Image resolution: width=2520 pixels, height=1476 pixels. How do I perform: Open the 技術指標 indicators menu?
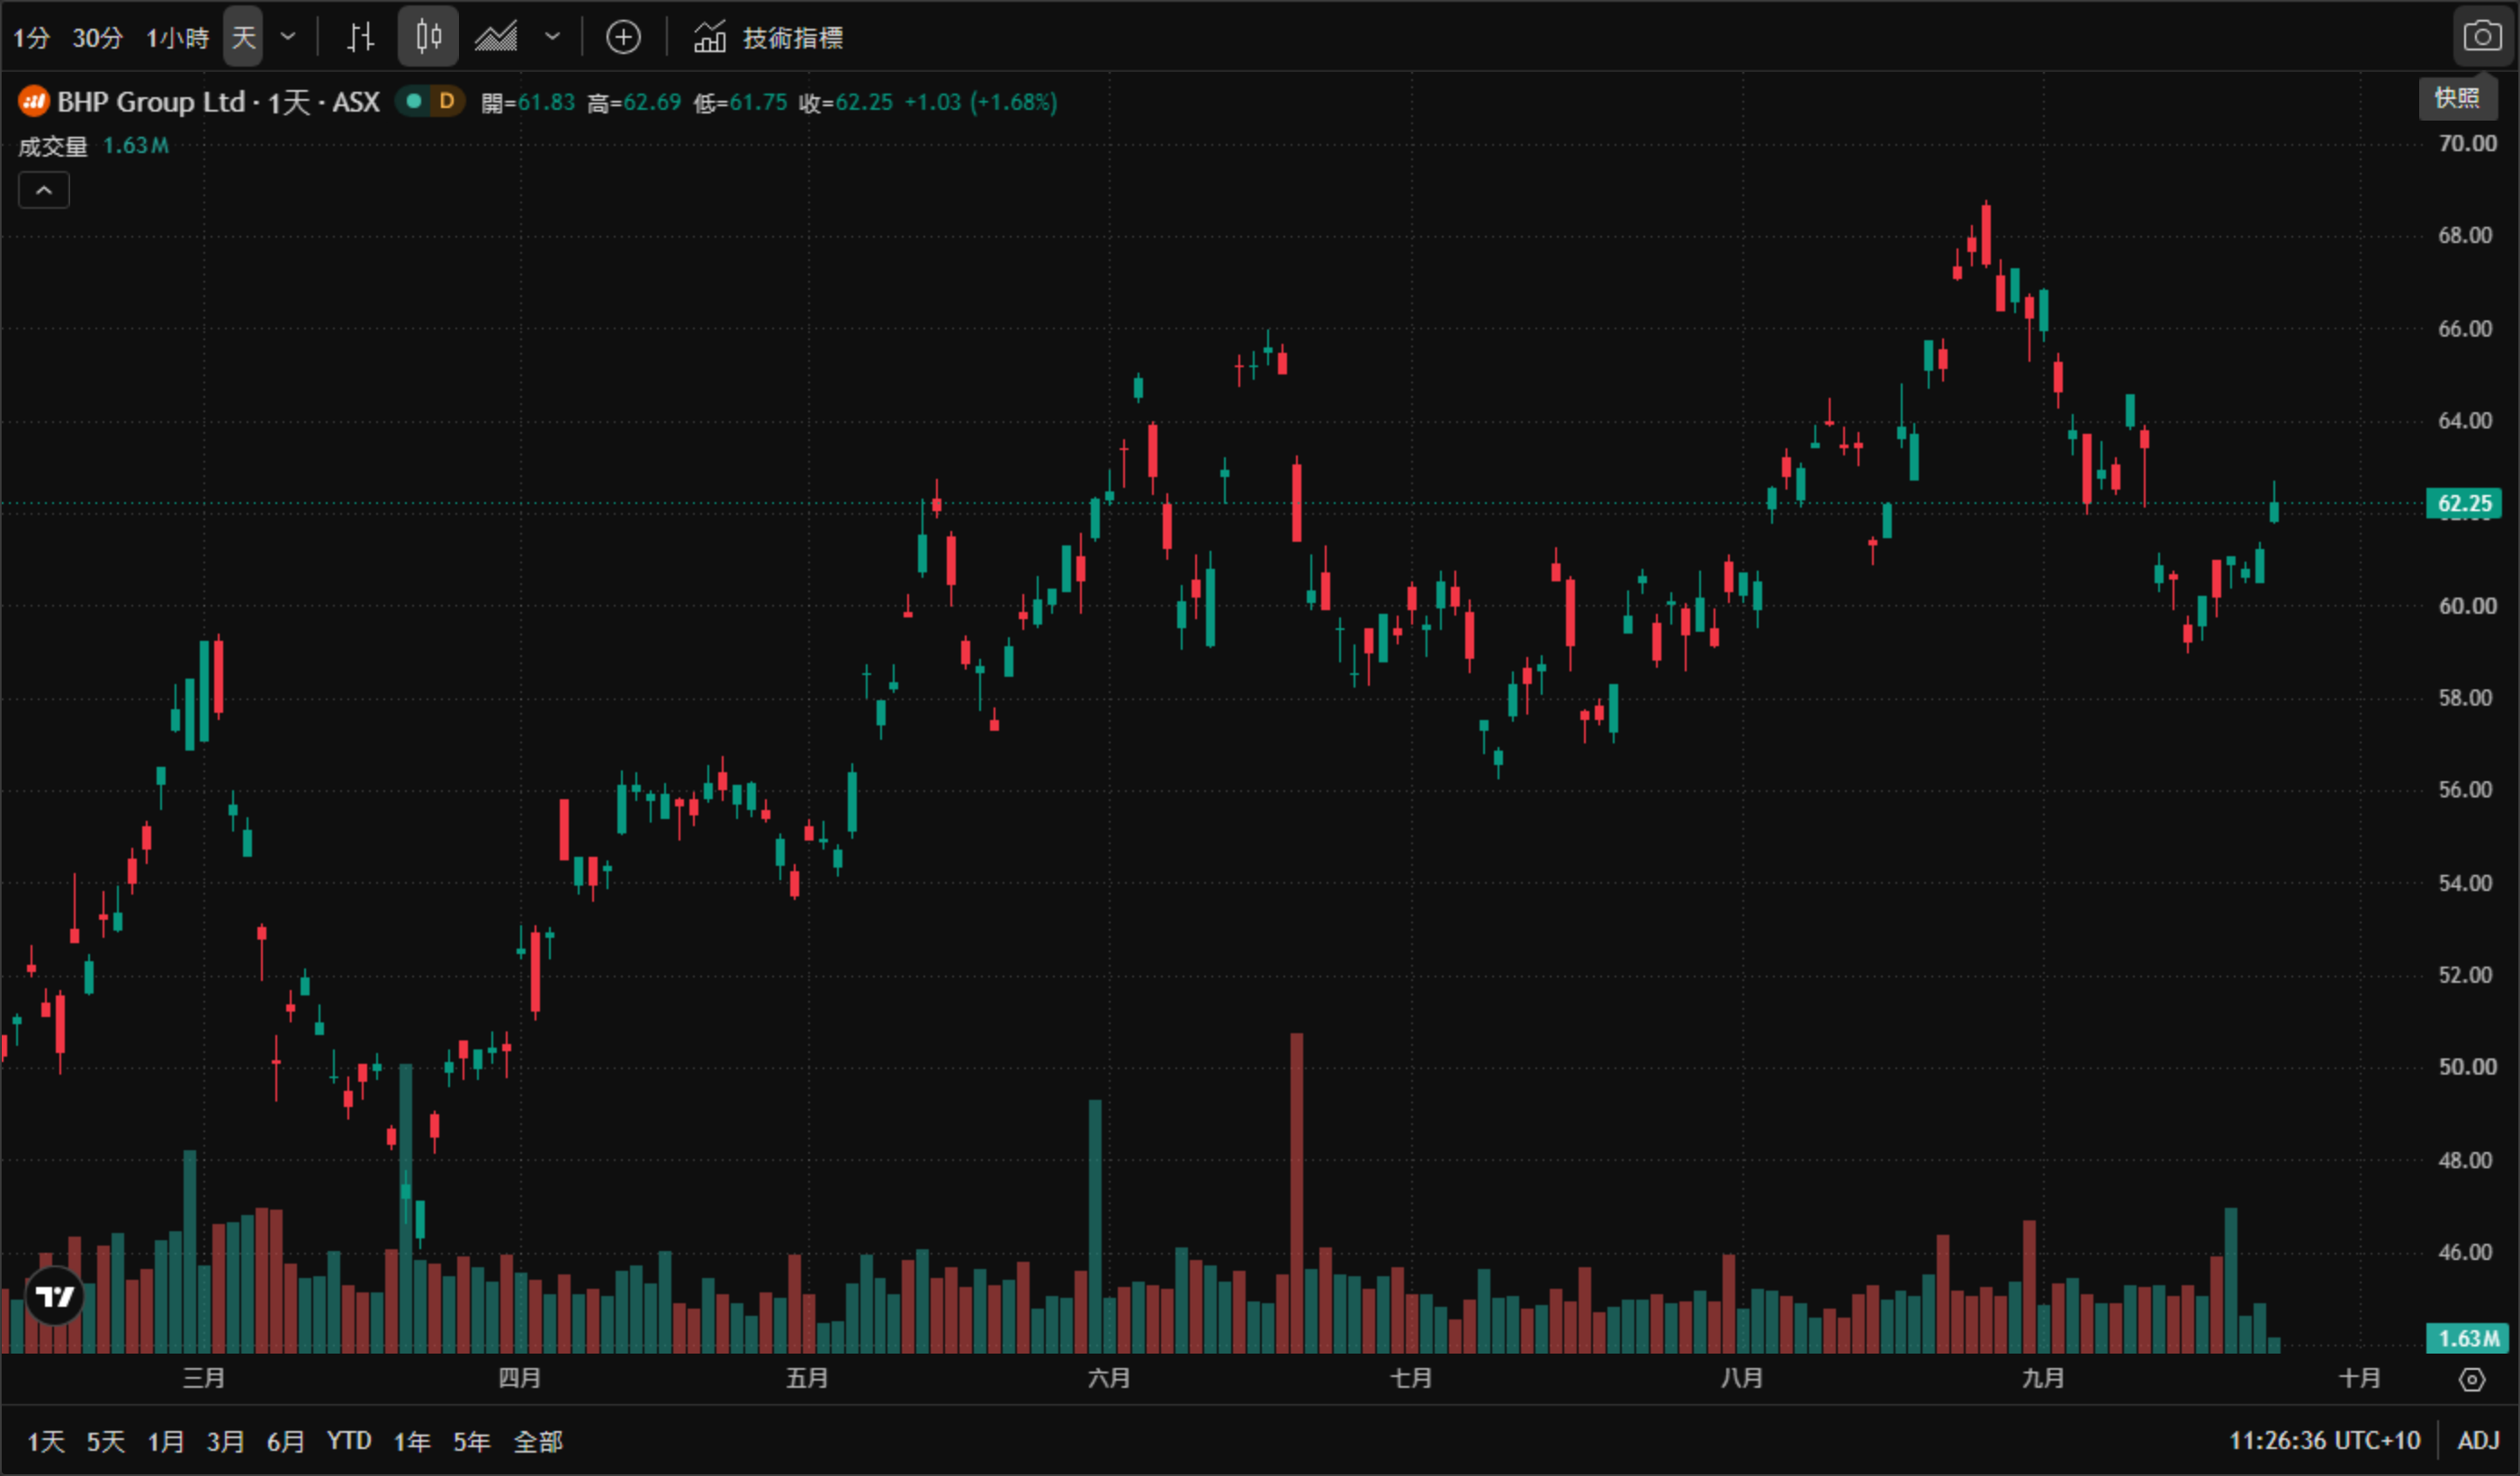click(768, 38)
